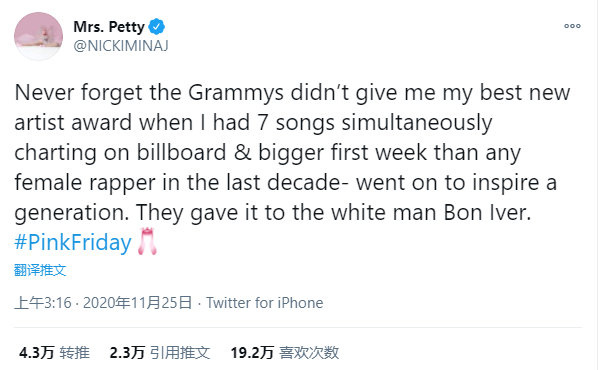This screenshot has width=599, height=370.
Task: Click the display name Mrs. Petty
Action: tap(109, 27)
